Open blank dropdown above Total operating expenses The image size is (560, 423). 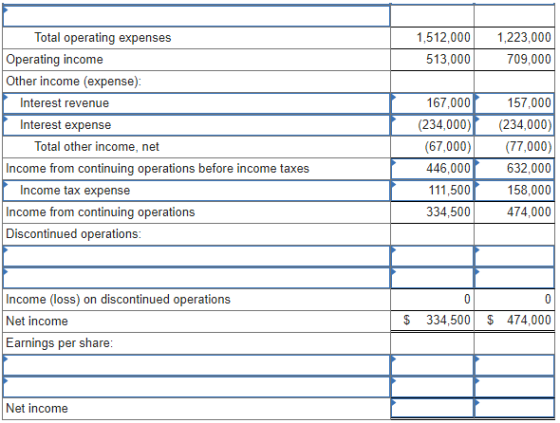pos(196,16)
